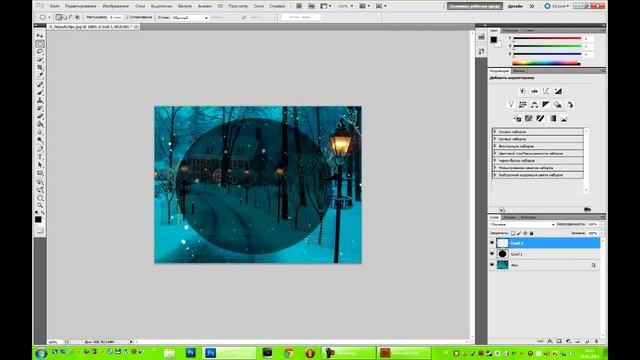
Task: Toggle lock all padlock icon
Action: click(531, 233)
